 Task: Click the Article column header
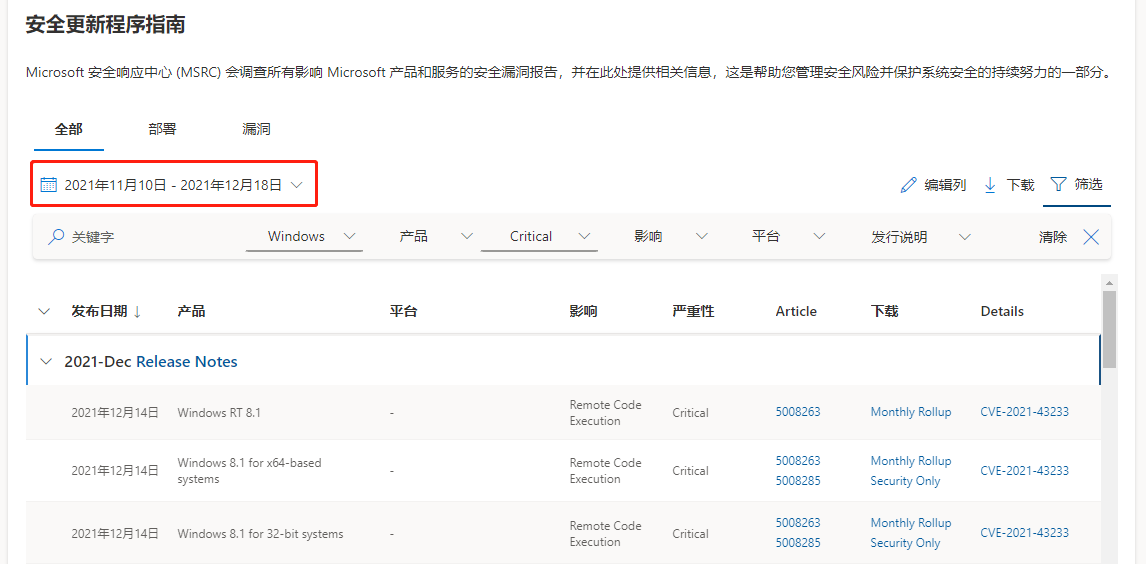pyautogui.click(x=796, y=311)
